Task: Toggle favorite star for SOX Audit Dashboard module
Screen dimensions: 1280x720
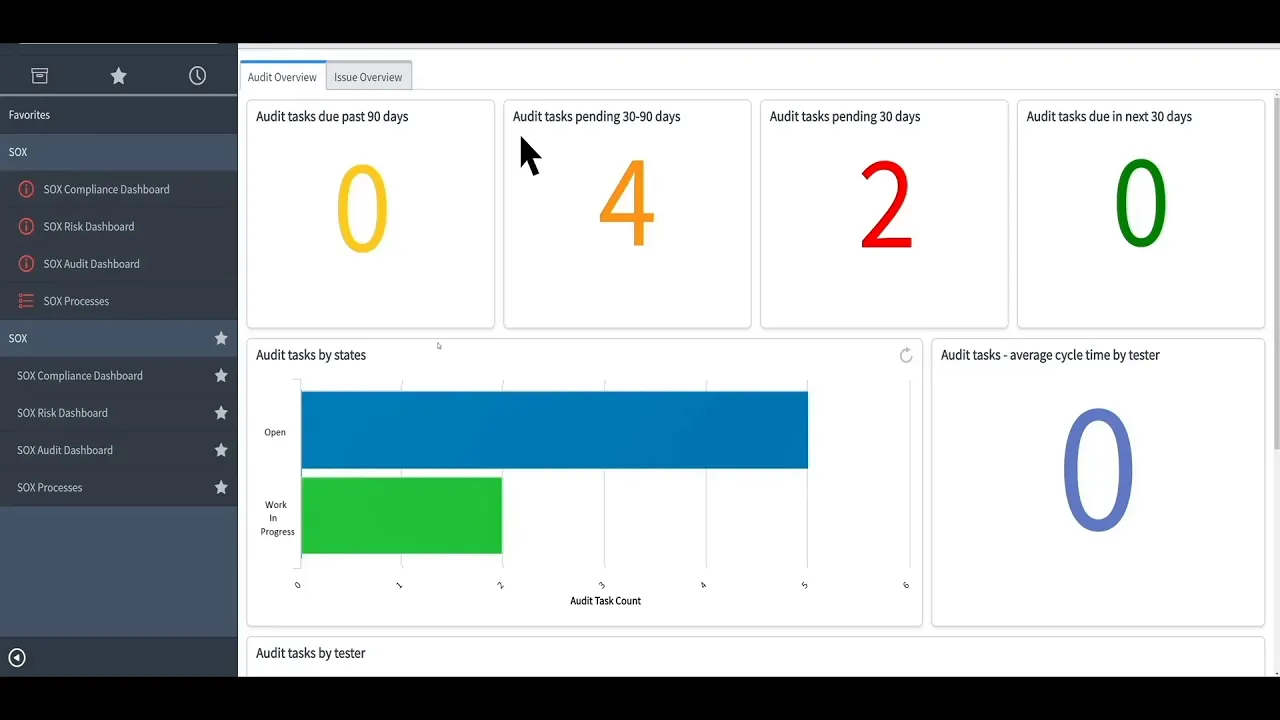Action: (221, 450)
